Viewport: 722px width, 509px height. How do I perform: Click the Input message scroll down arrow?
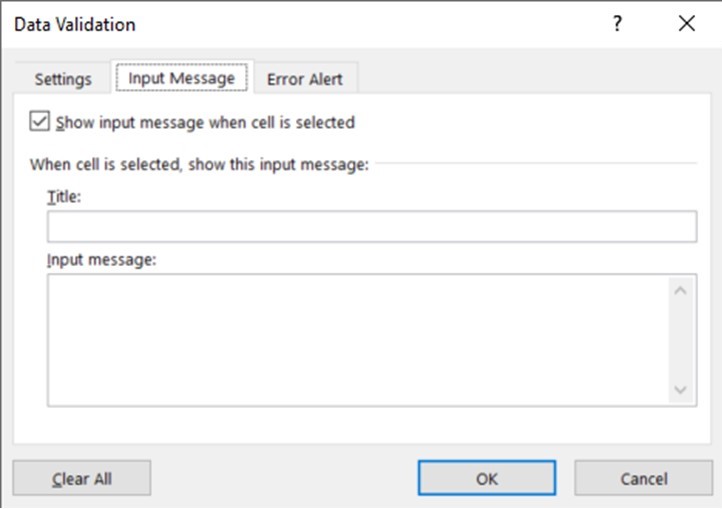click(x=680, y=389)
